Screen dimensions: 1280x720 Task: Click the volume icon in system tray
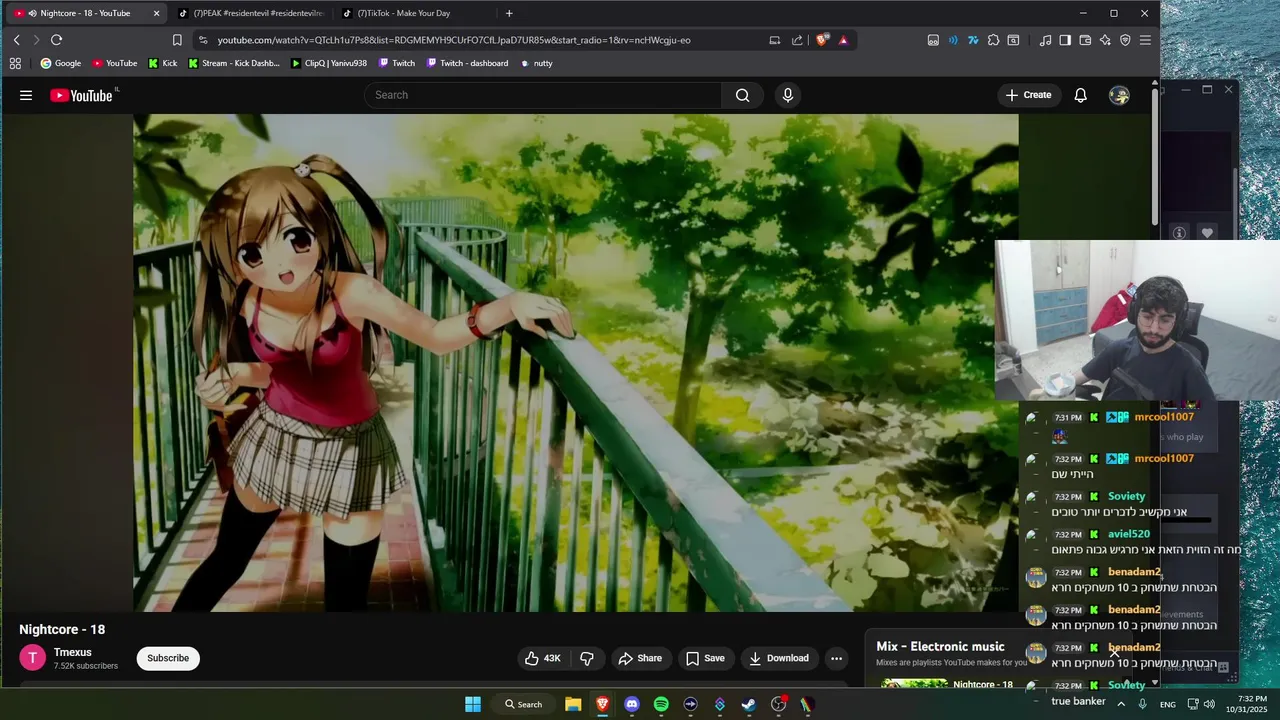pos(1210,704)
